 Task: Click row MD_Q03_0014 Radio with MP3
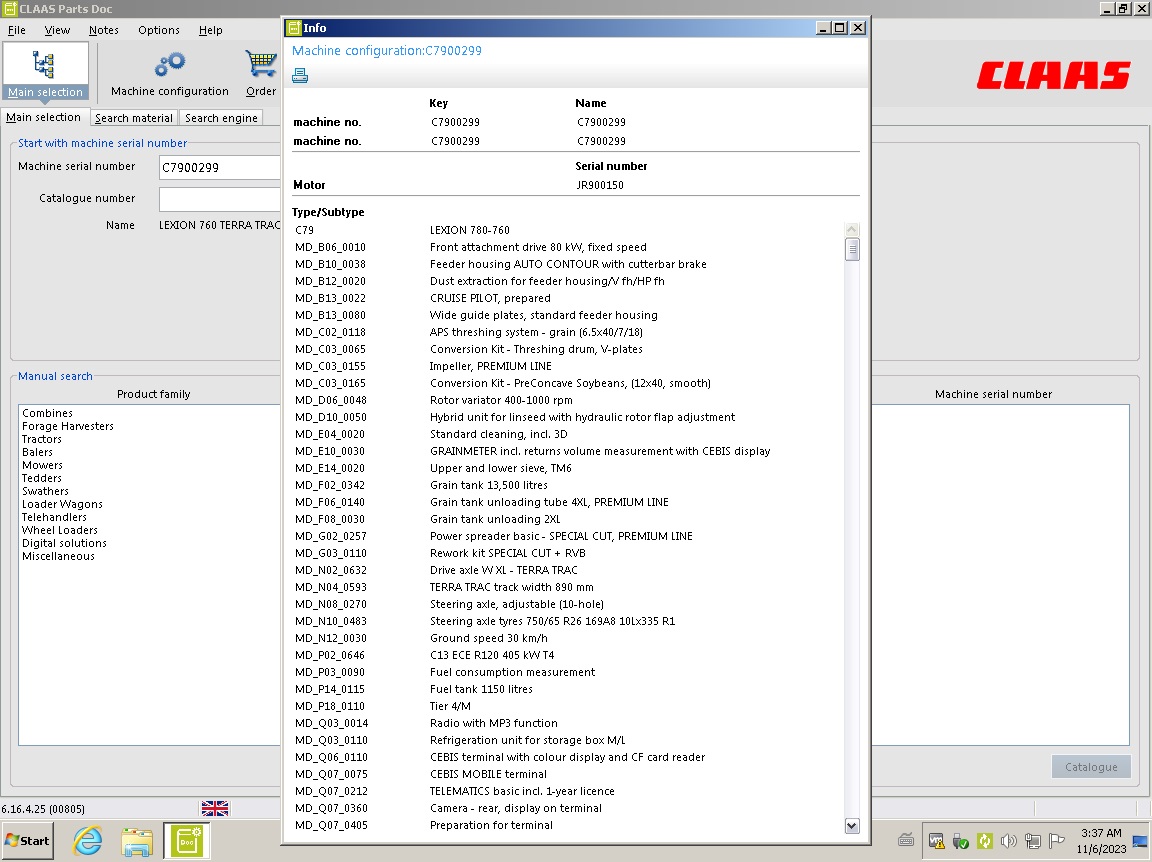pos(567,723)
